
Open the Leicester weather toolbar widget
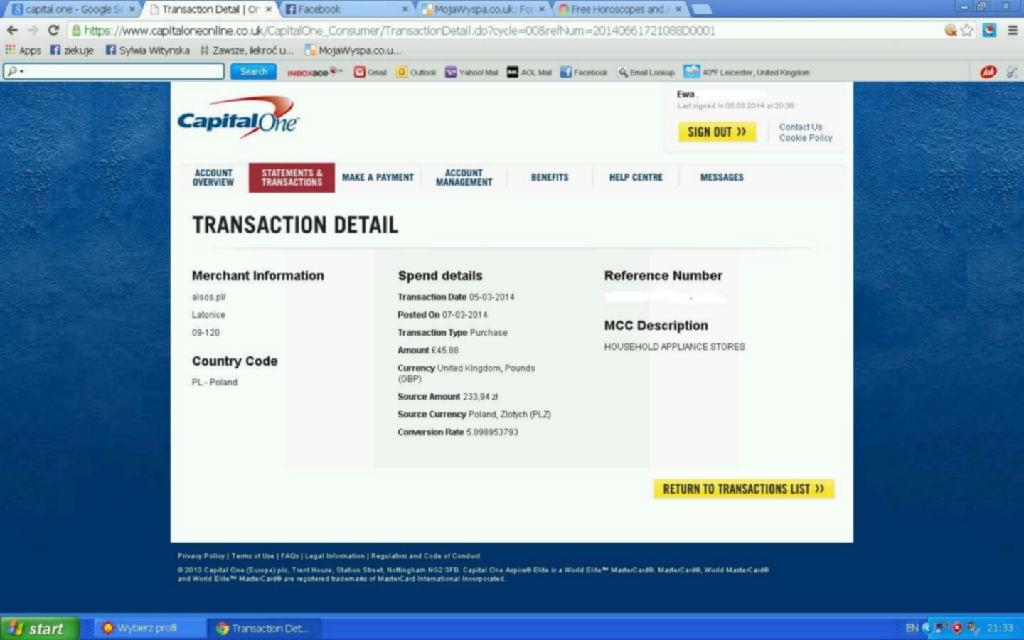pos(746,72)
